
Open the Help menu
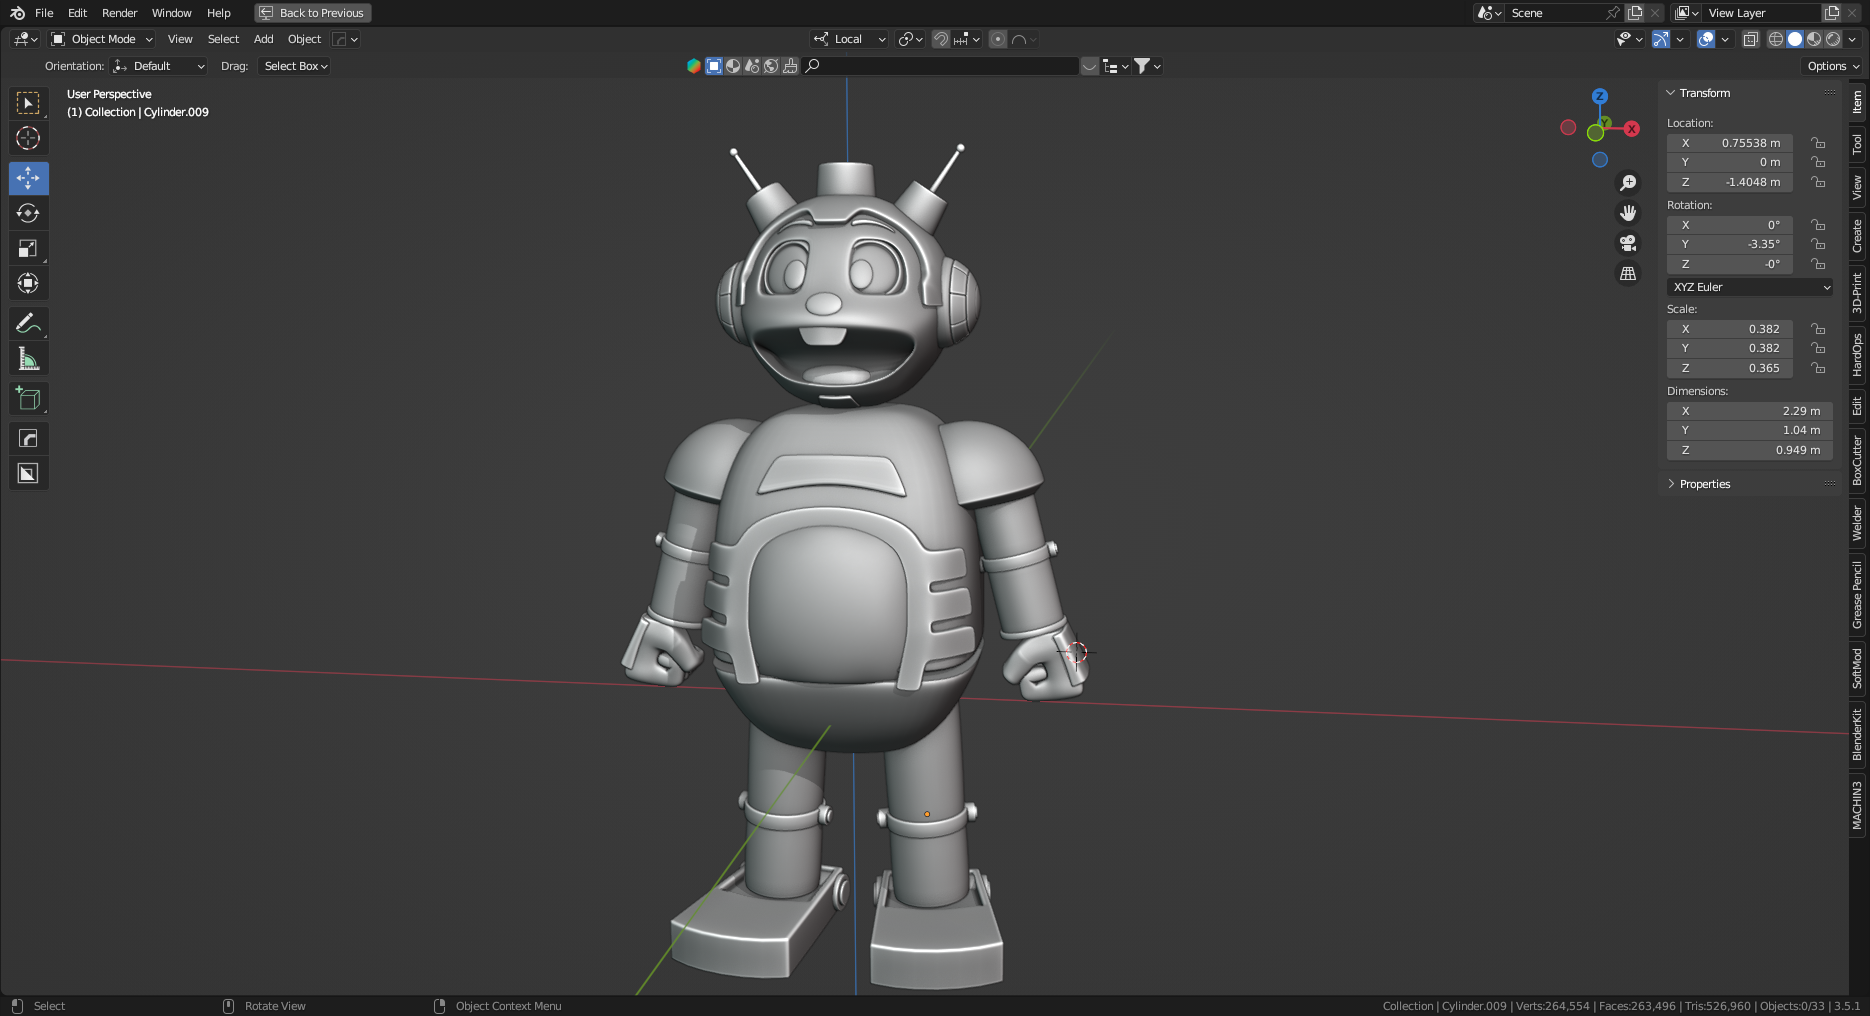(219, 13)
